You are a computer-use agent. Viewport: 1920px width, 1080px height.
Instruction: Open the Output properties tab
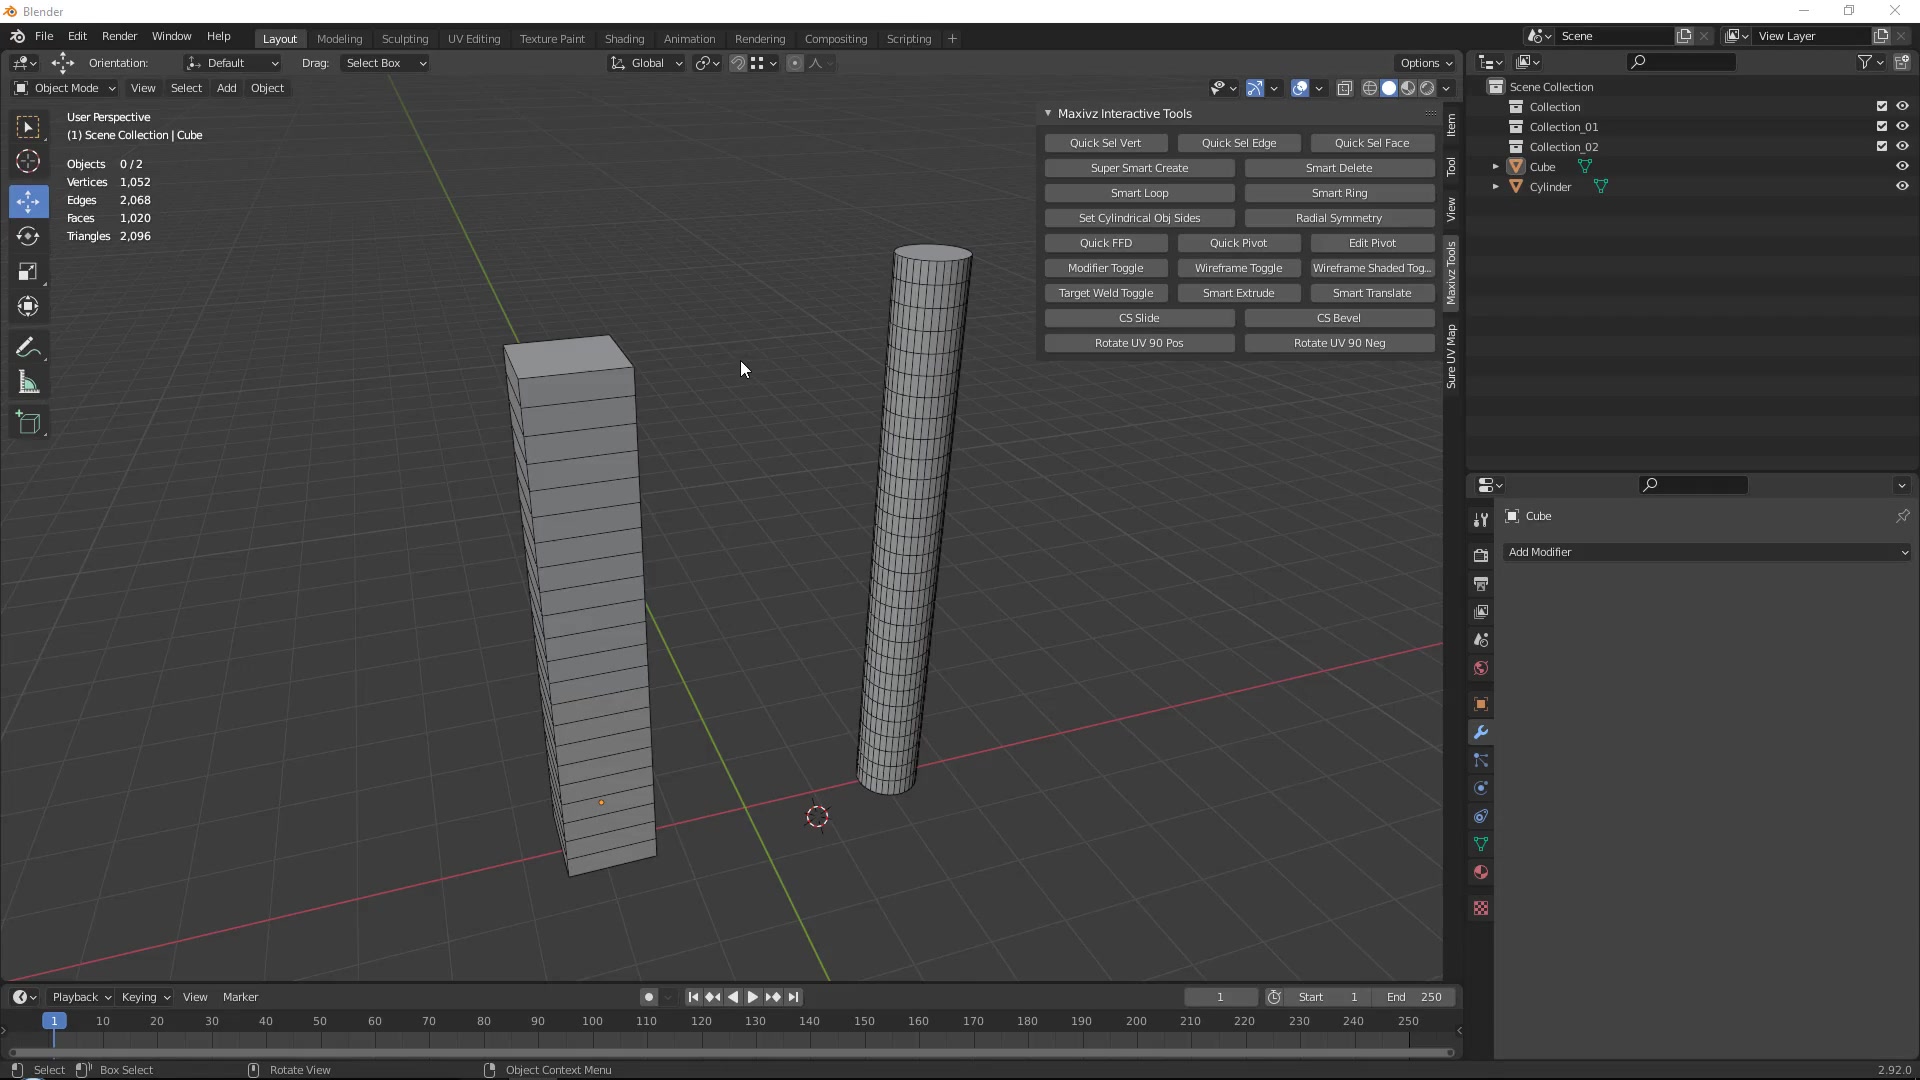[x=1481, y=583]
